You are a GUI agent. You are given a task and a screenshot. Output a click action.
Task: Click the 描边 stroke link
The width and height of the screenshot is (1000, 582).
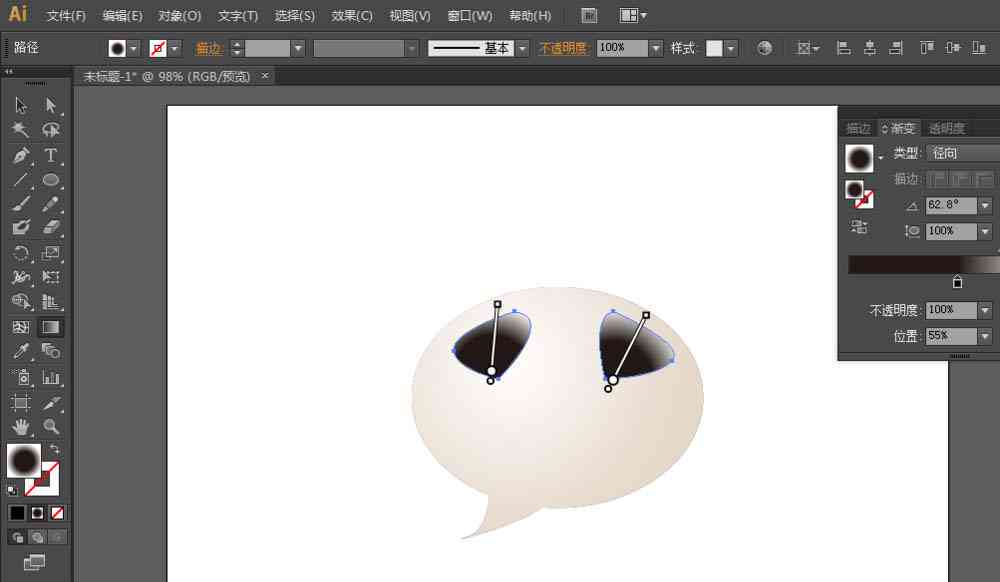[209, 48]
